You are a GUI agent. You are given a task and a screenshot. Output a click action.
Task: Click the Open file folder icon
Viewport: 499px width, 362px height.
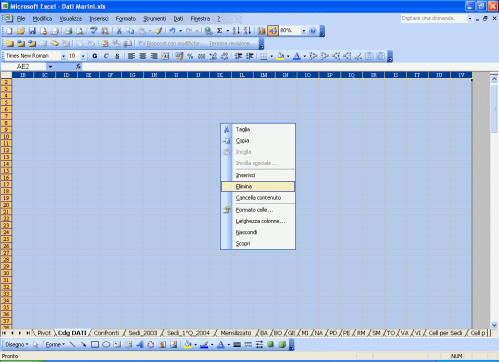point(21,31)
